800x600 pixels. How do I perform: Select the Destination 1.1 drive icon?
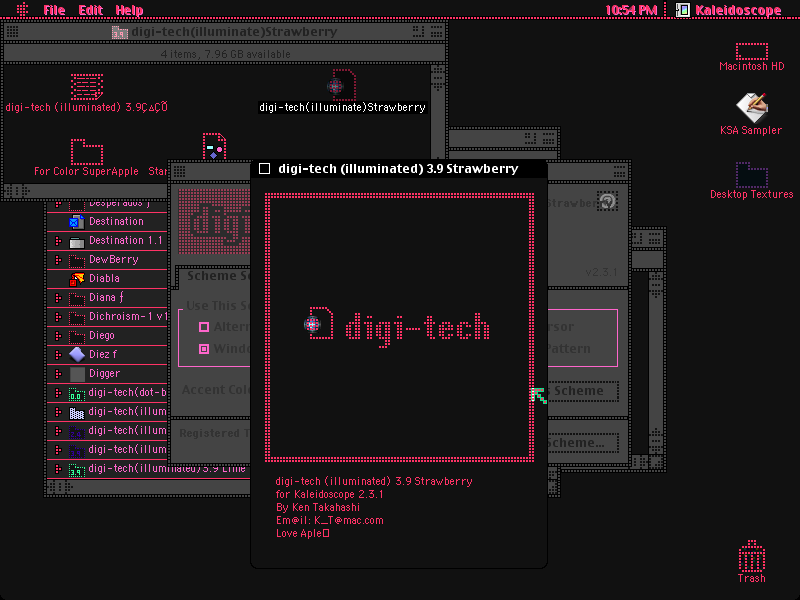point(77,241)
